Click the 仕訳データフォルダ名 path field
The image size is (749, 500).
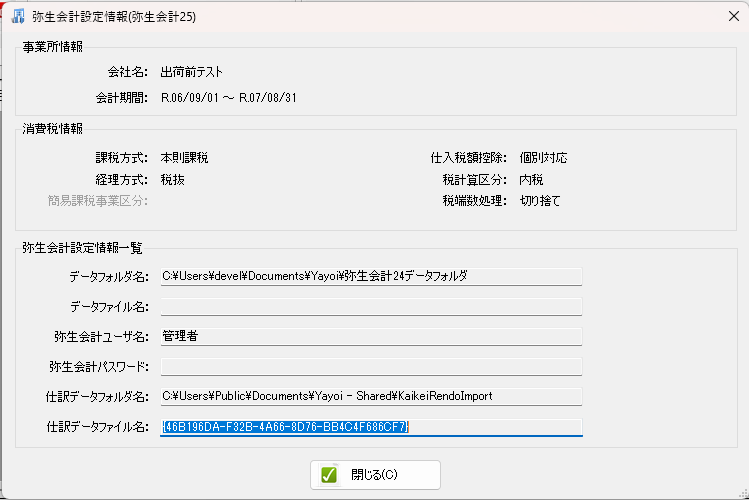(x=371, y=396)
